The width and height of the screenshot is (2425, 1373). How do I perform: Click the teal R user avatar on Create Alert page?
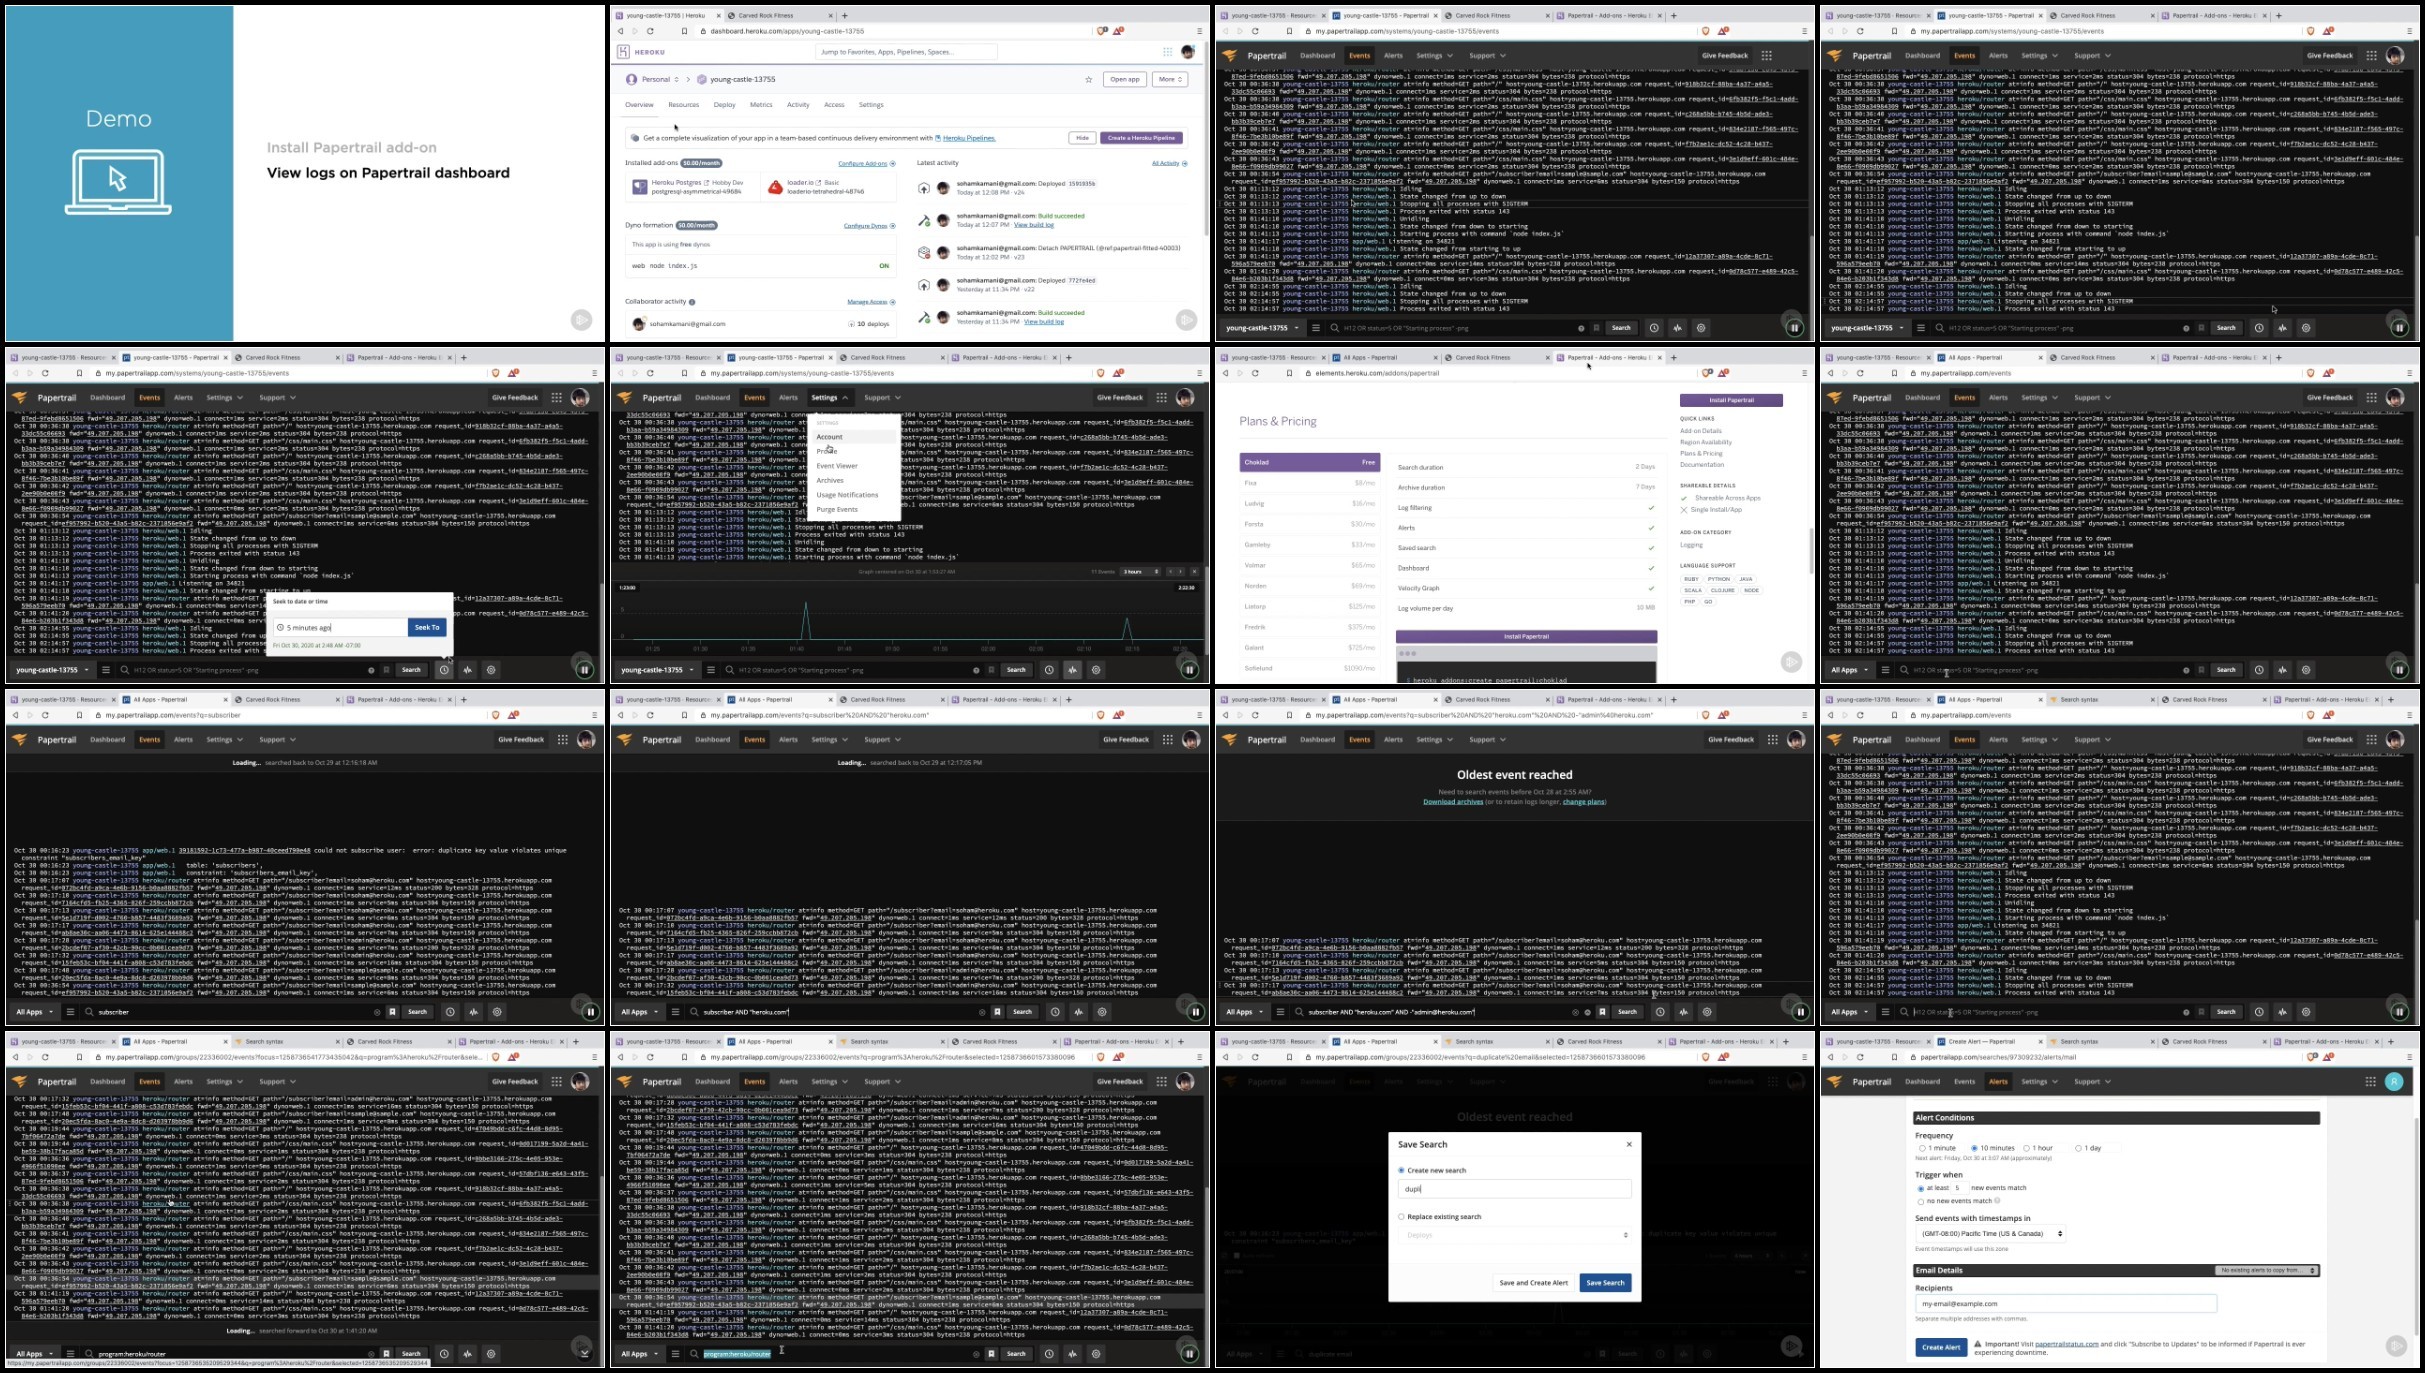click(x=2394, y=1082)
